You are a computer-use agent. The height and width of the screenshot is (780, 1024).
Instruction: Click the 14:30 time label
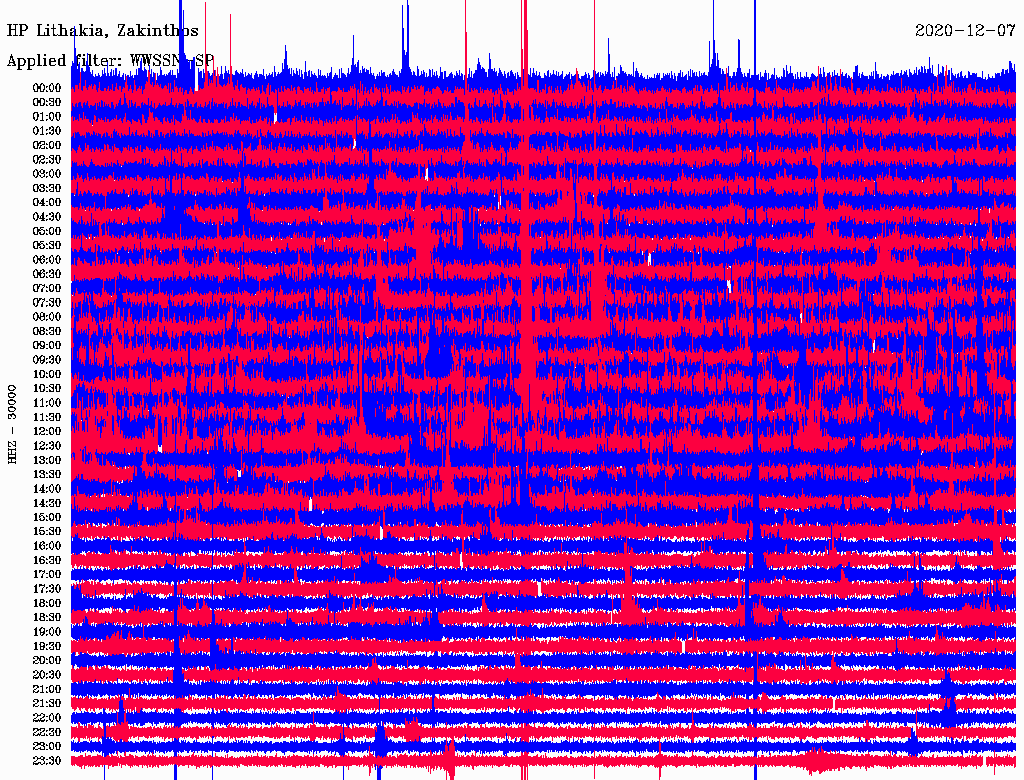[47, 504]
